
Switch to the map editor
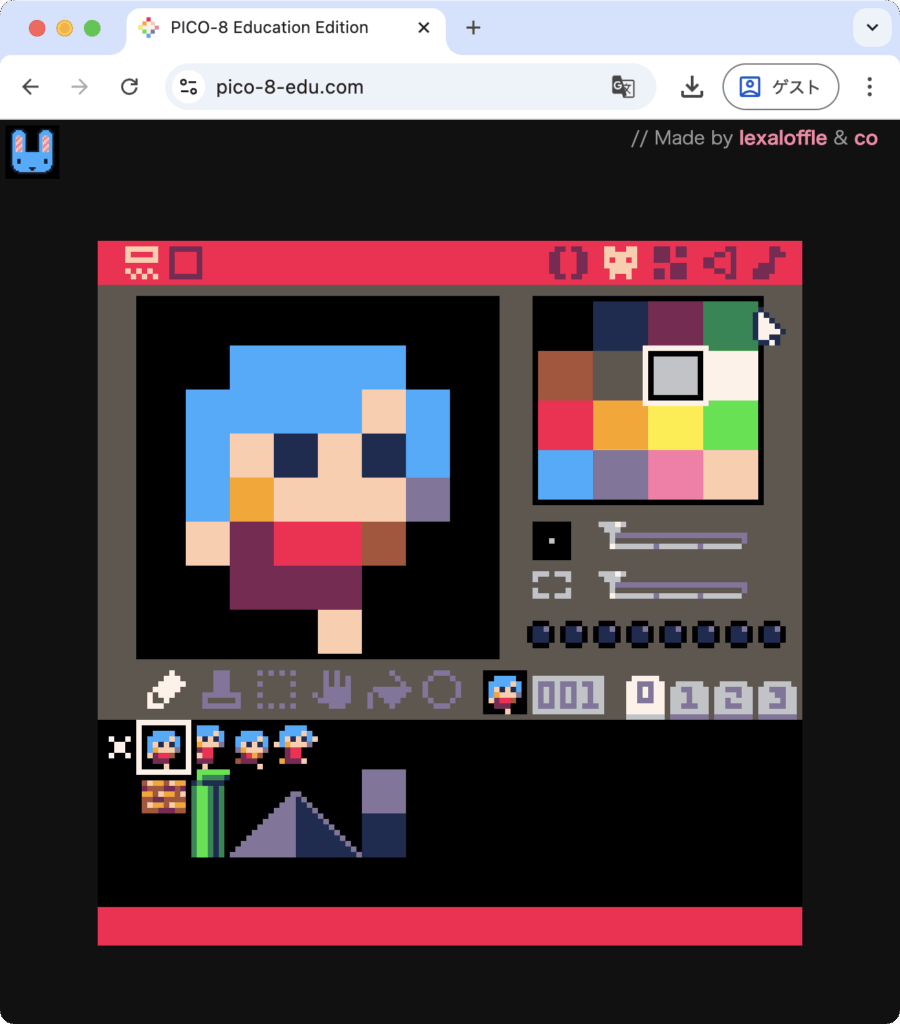tap(670, 263)
